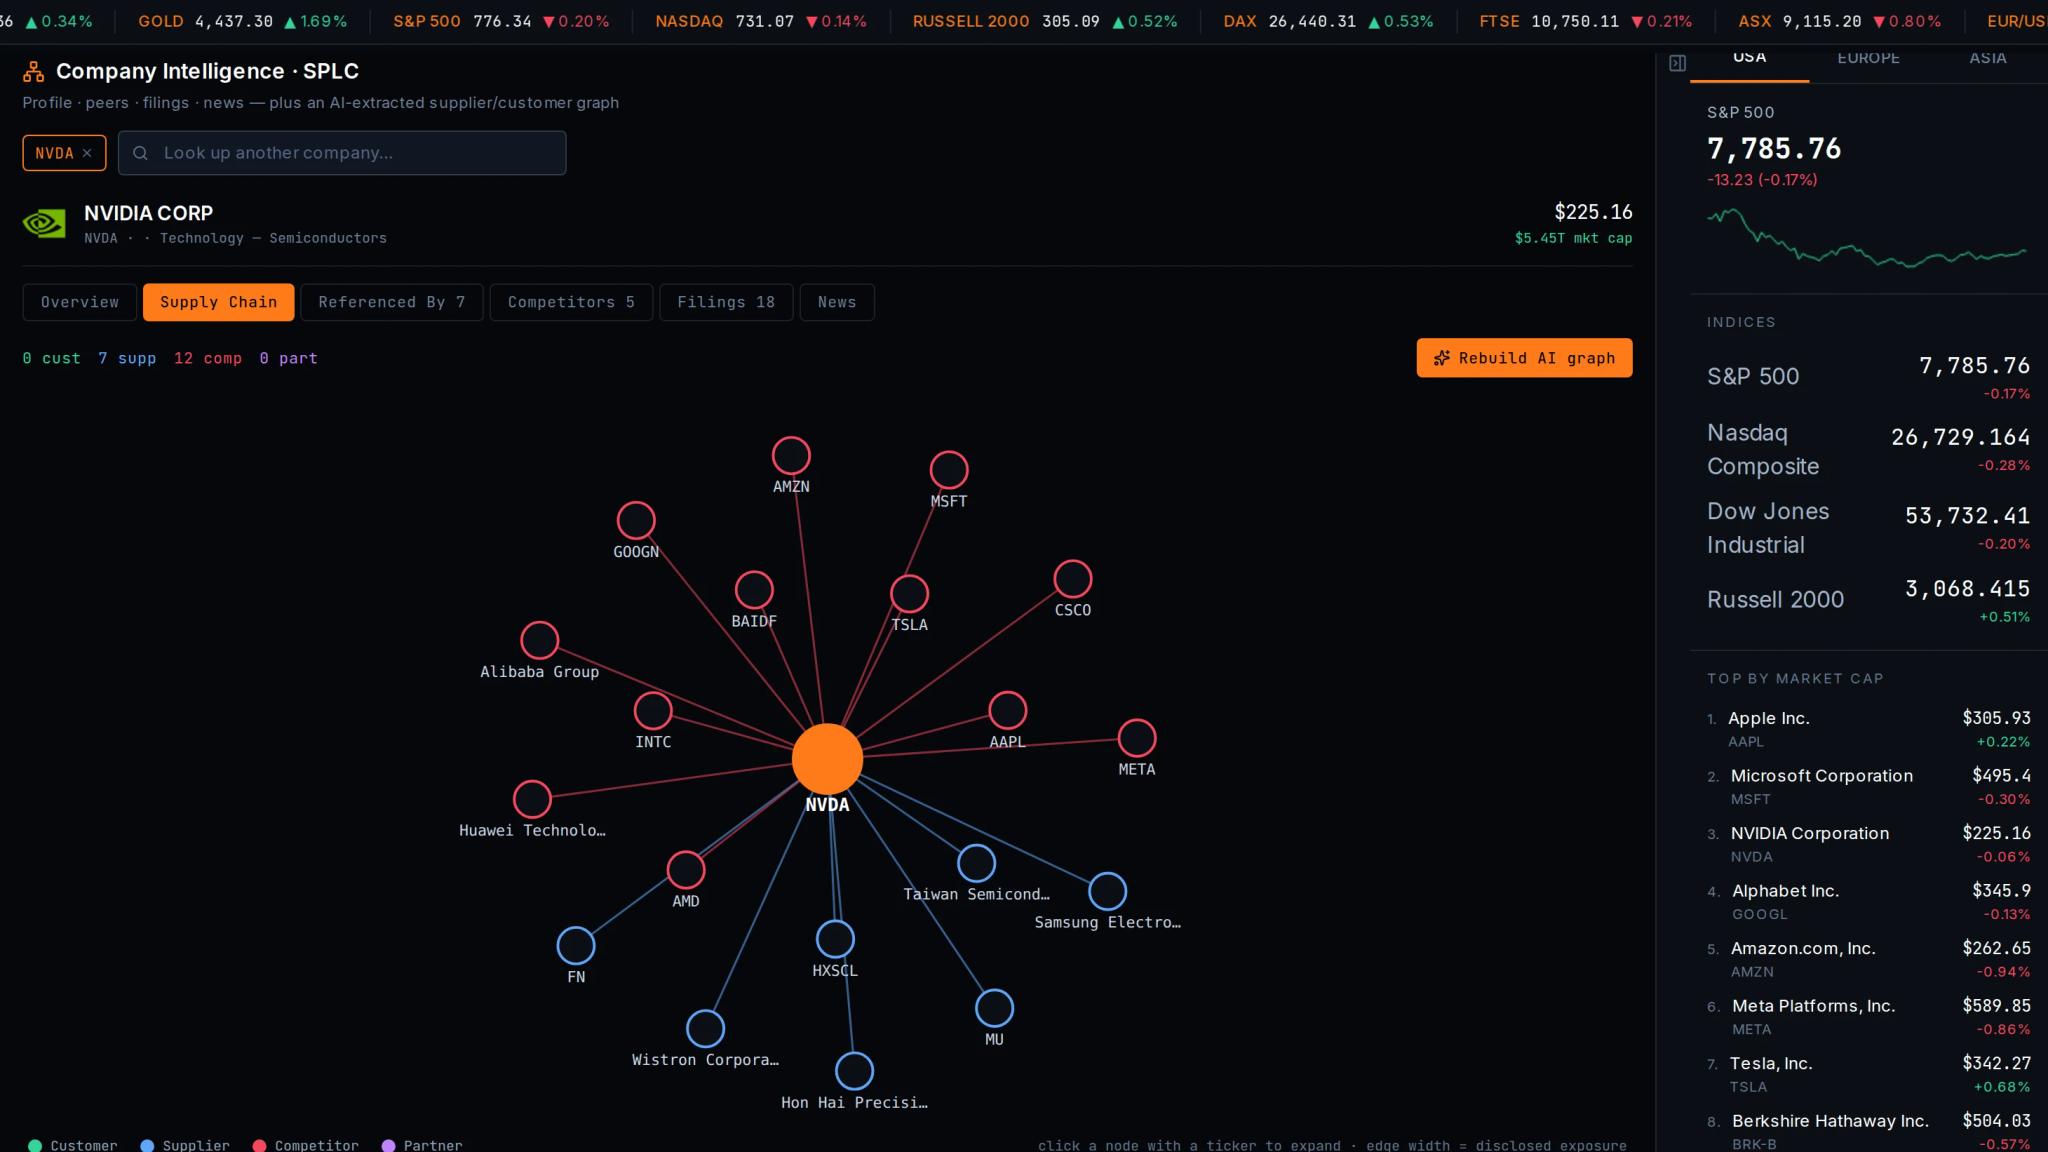Open the S&P 500 index row
The height and width of the screenshot is (1152, 2048).
point(1868,377)
